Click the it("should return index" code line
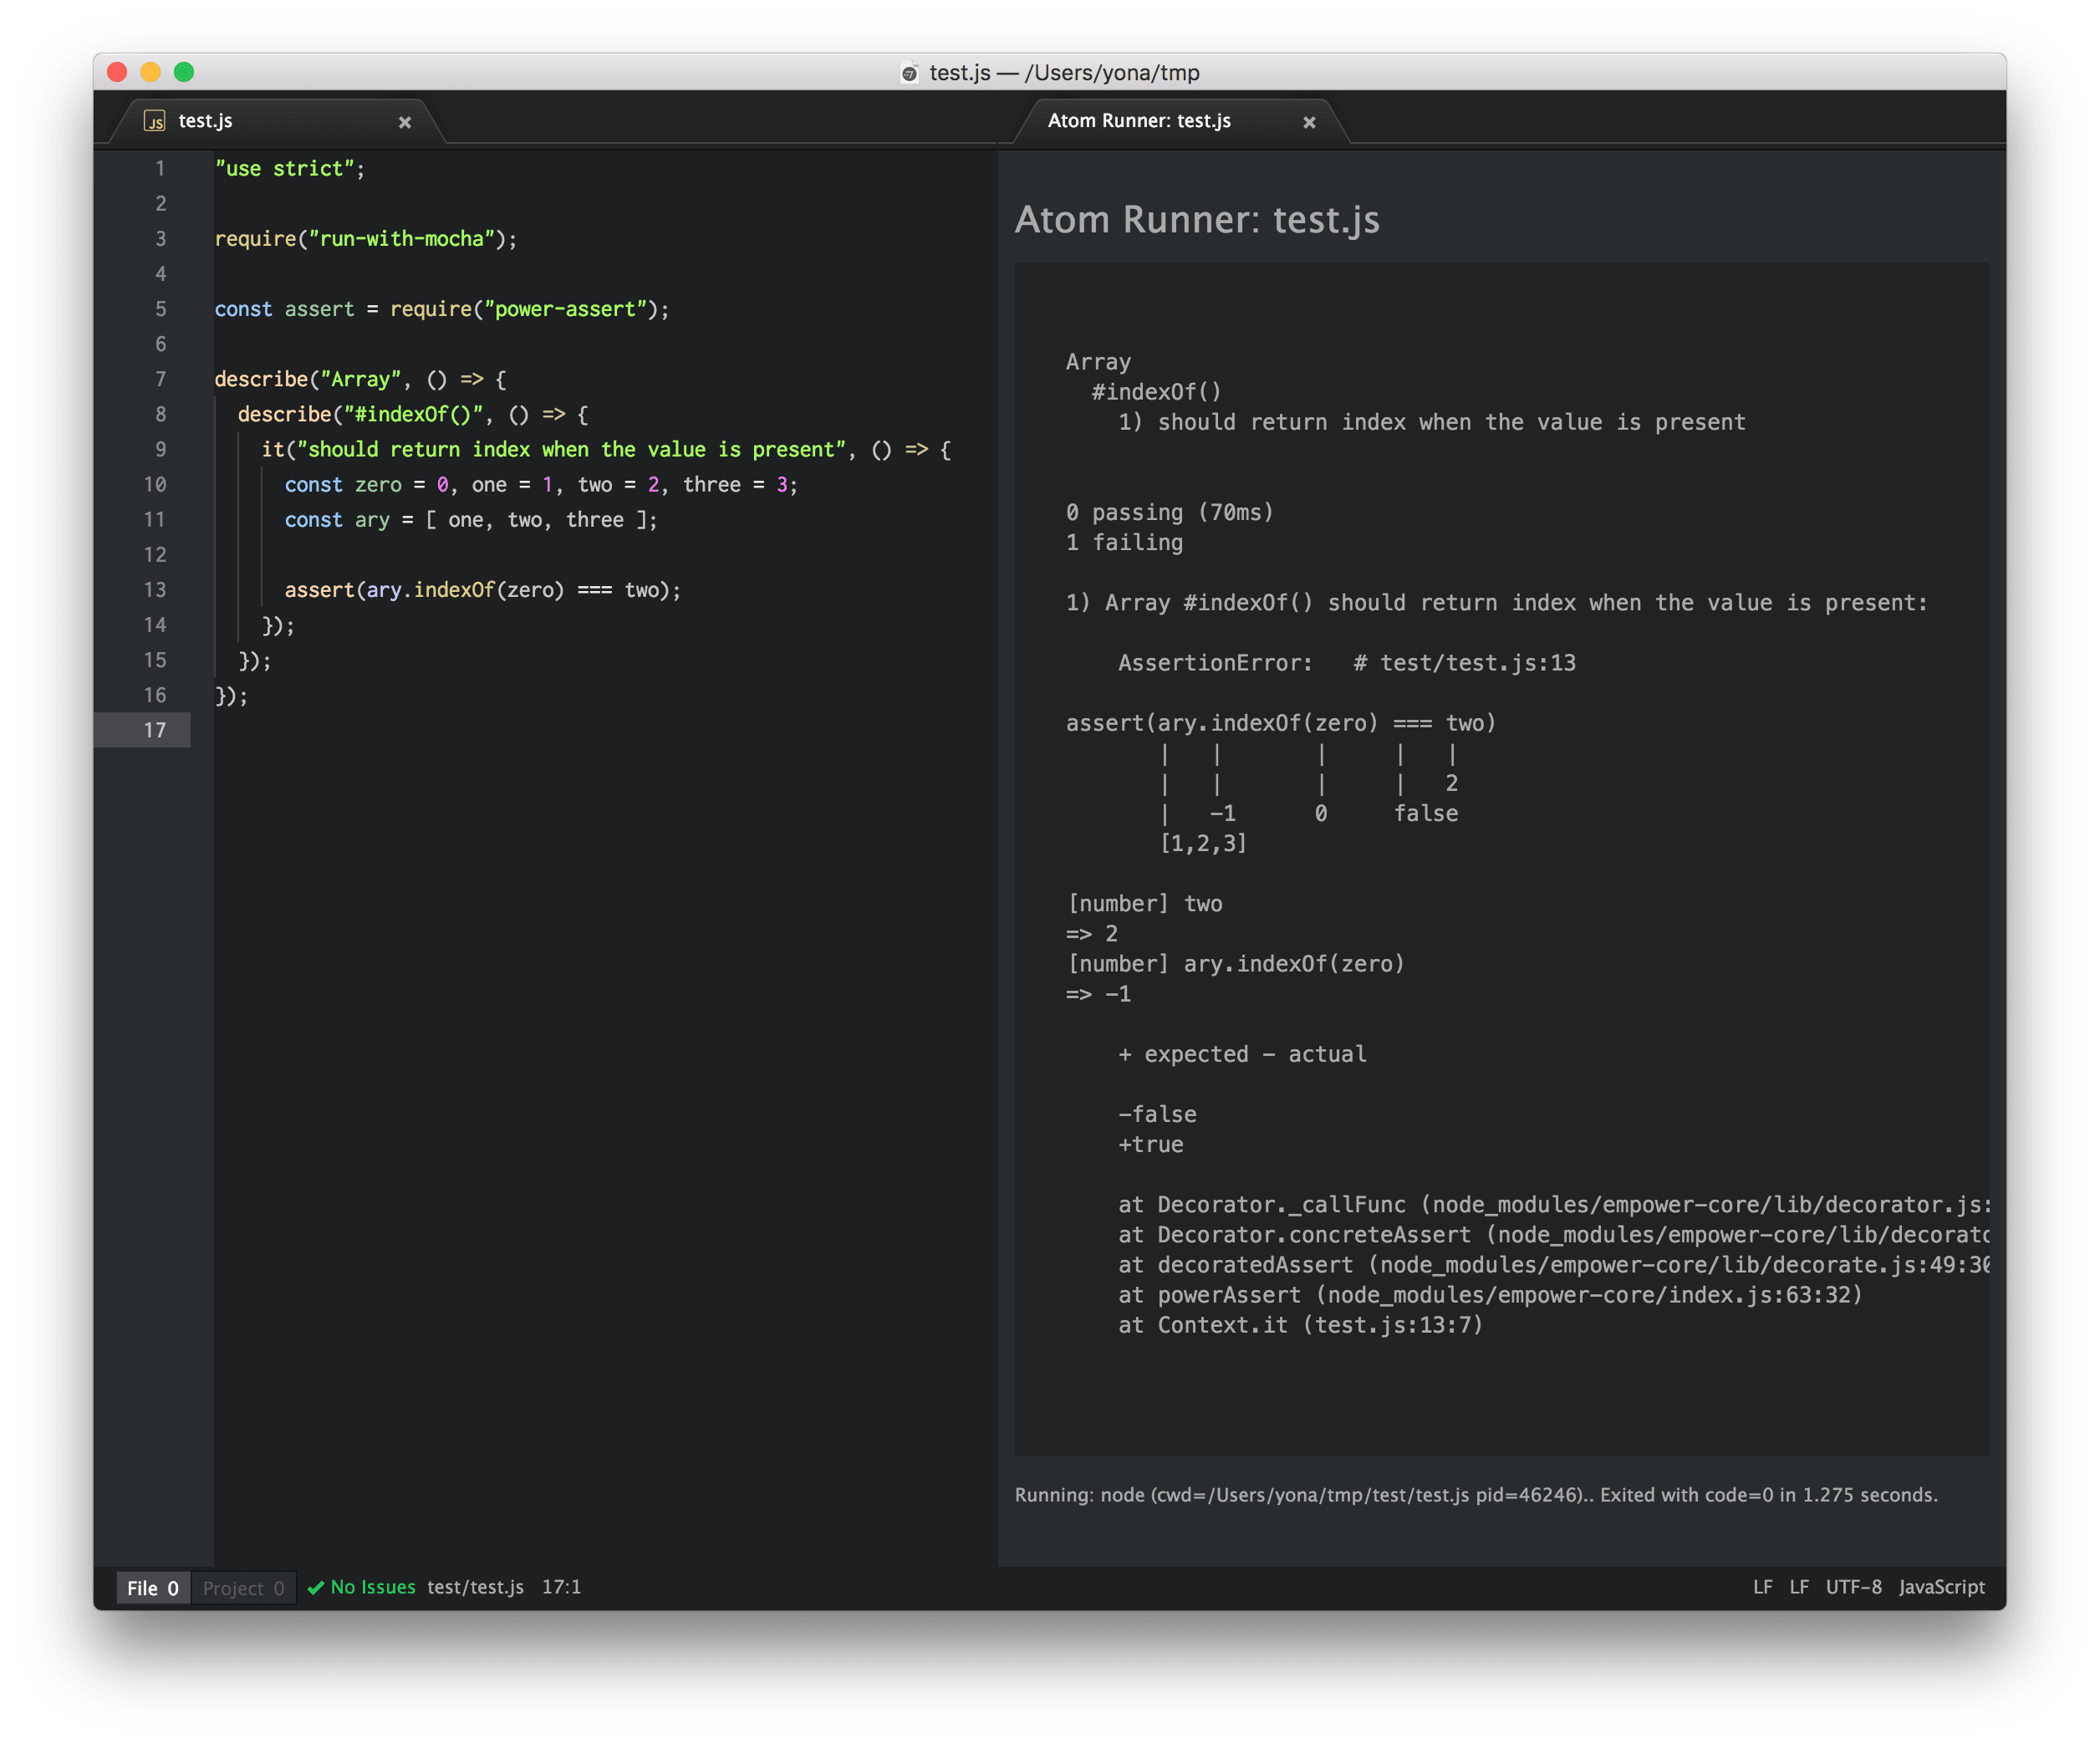The width and height of the screenshot is (2100, 1744). coord(606,449)
